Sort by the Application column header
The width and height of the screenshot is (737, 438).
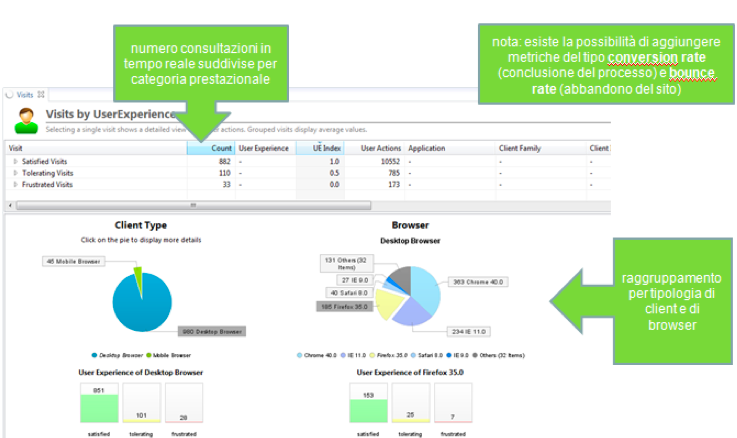tap(450, 148)
